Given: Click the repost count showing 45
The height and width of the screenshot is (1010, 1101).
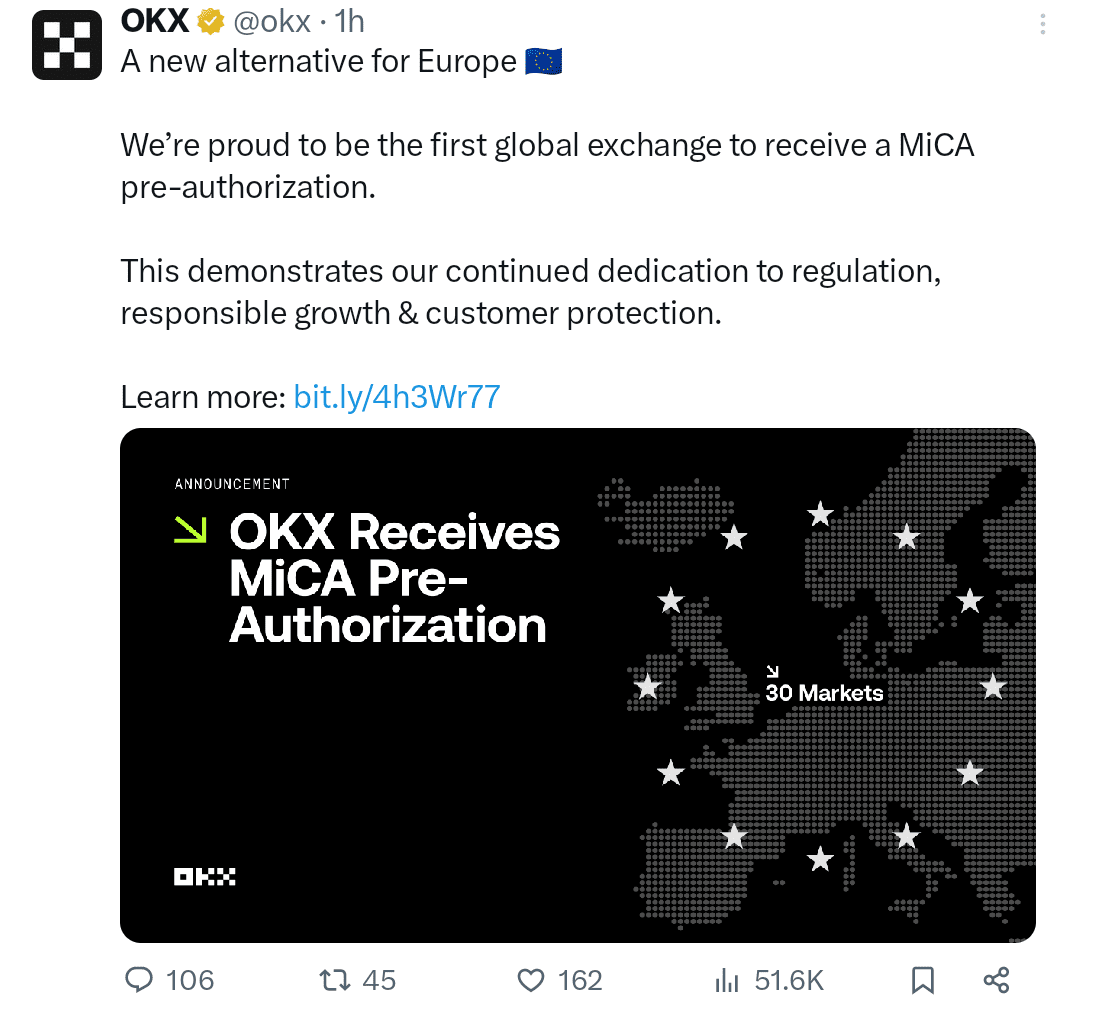Looking at the screenshot, I should click(378, 981).
